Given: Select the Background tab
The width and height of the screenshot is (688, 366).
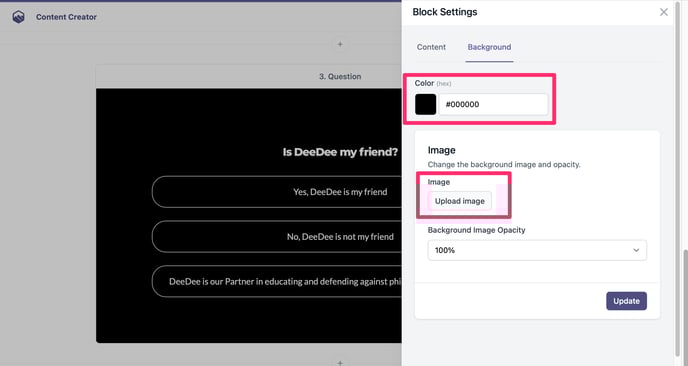Looking at the screenshot, I should 489,47.
